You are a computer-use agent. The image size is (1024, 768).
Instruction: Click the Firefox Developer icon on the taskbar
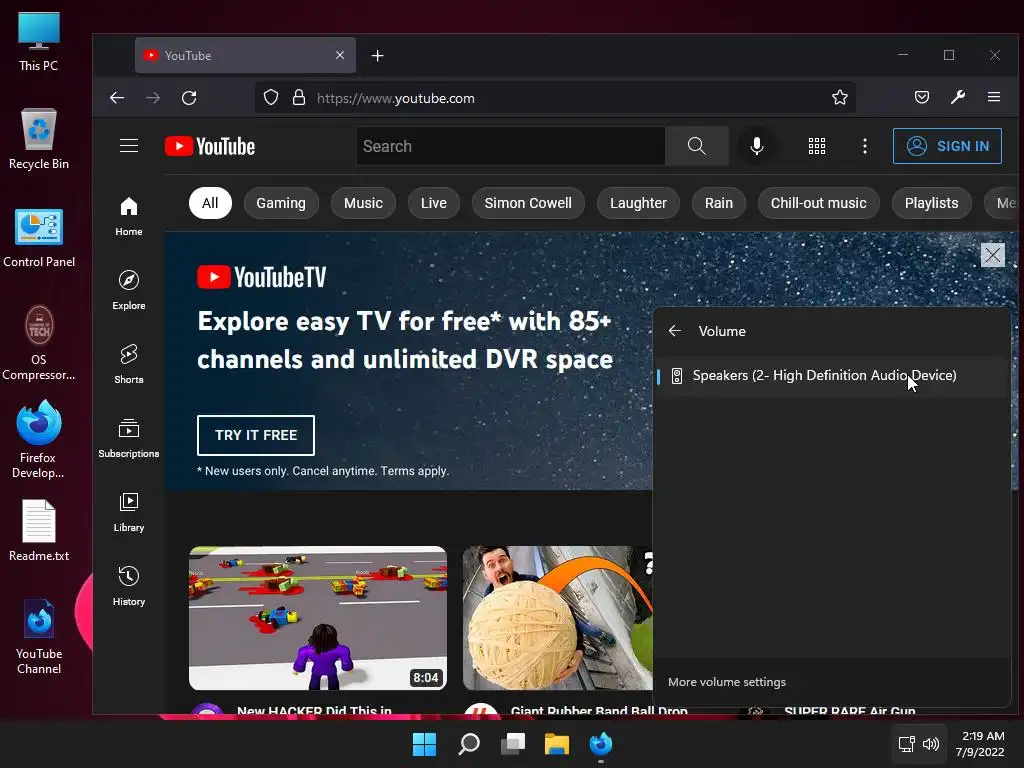coord(601,744)
